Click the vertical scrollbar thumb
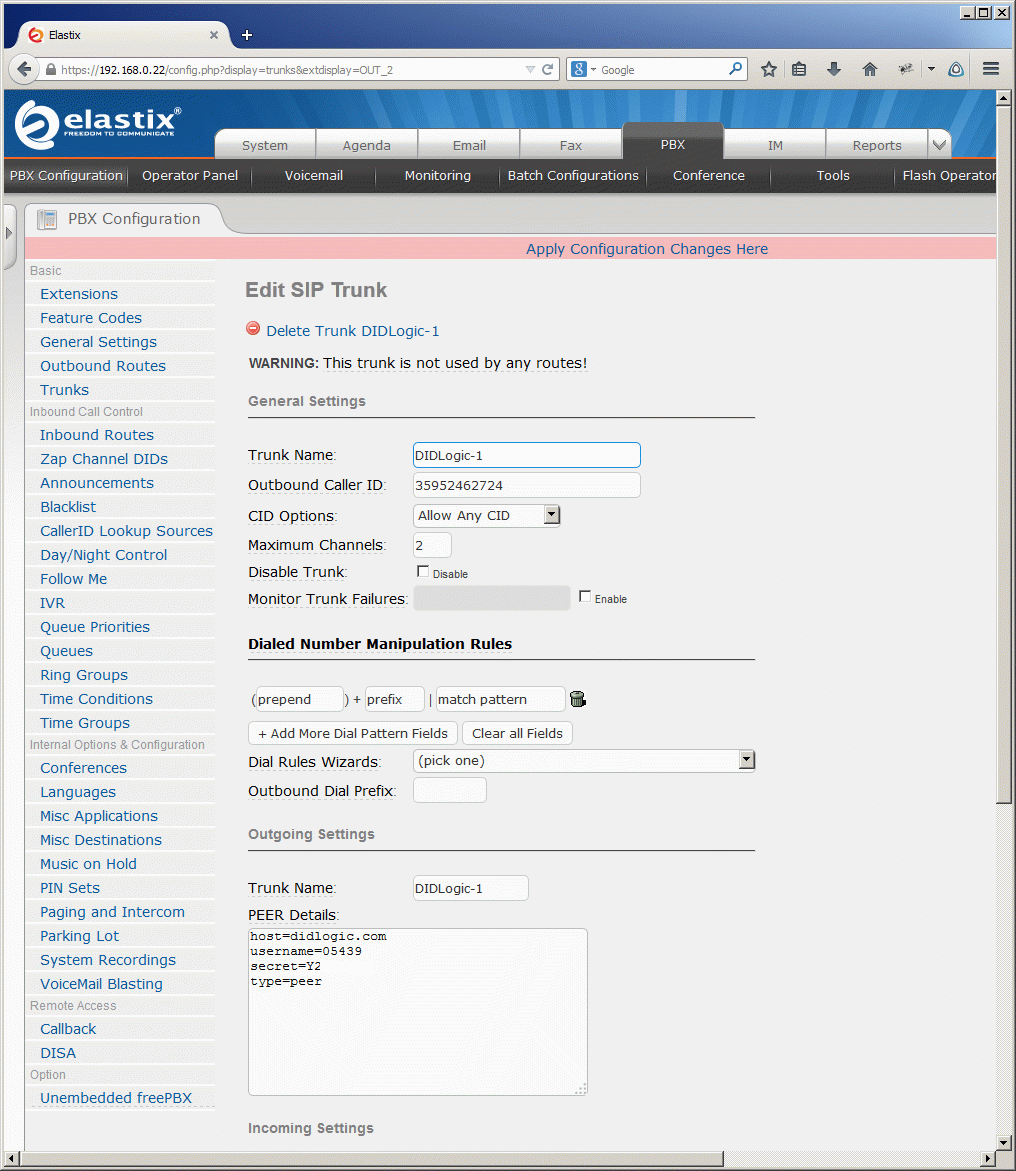 coord(1004,454)
